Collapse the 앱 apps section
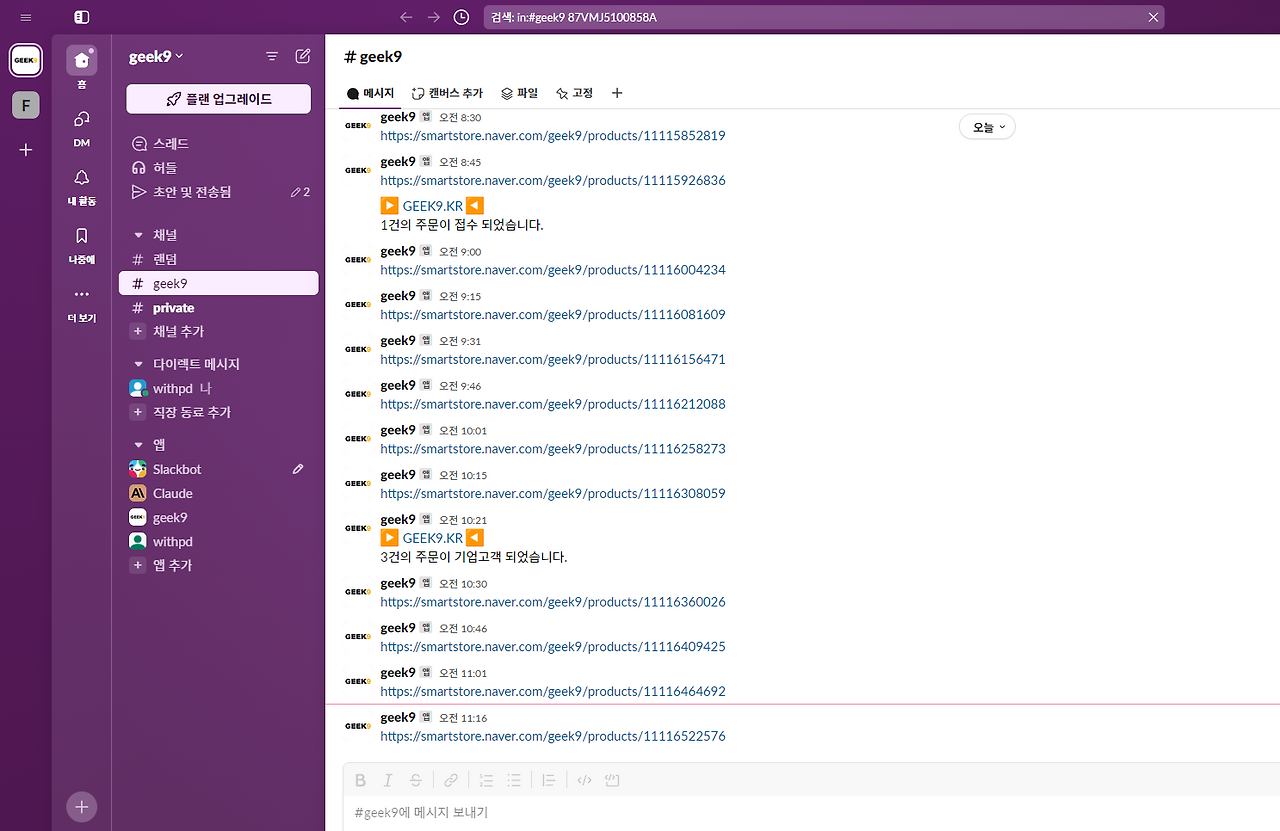Image resolution: width=1280 pixels, height=831 pixels. click(x=137, y=443)
